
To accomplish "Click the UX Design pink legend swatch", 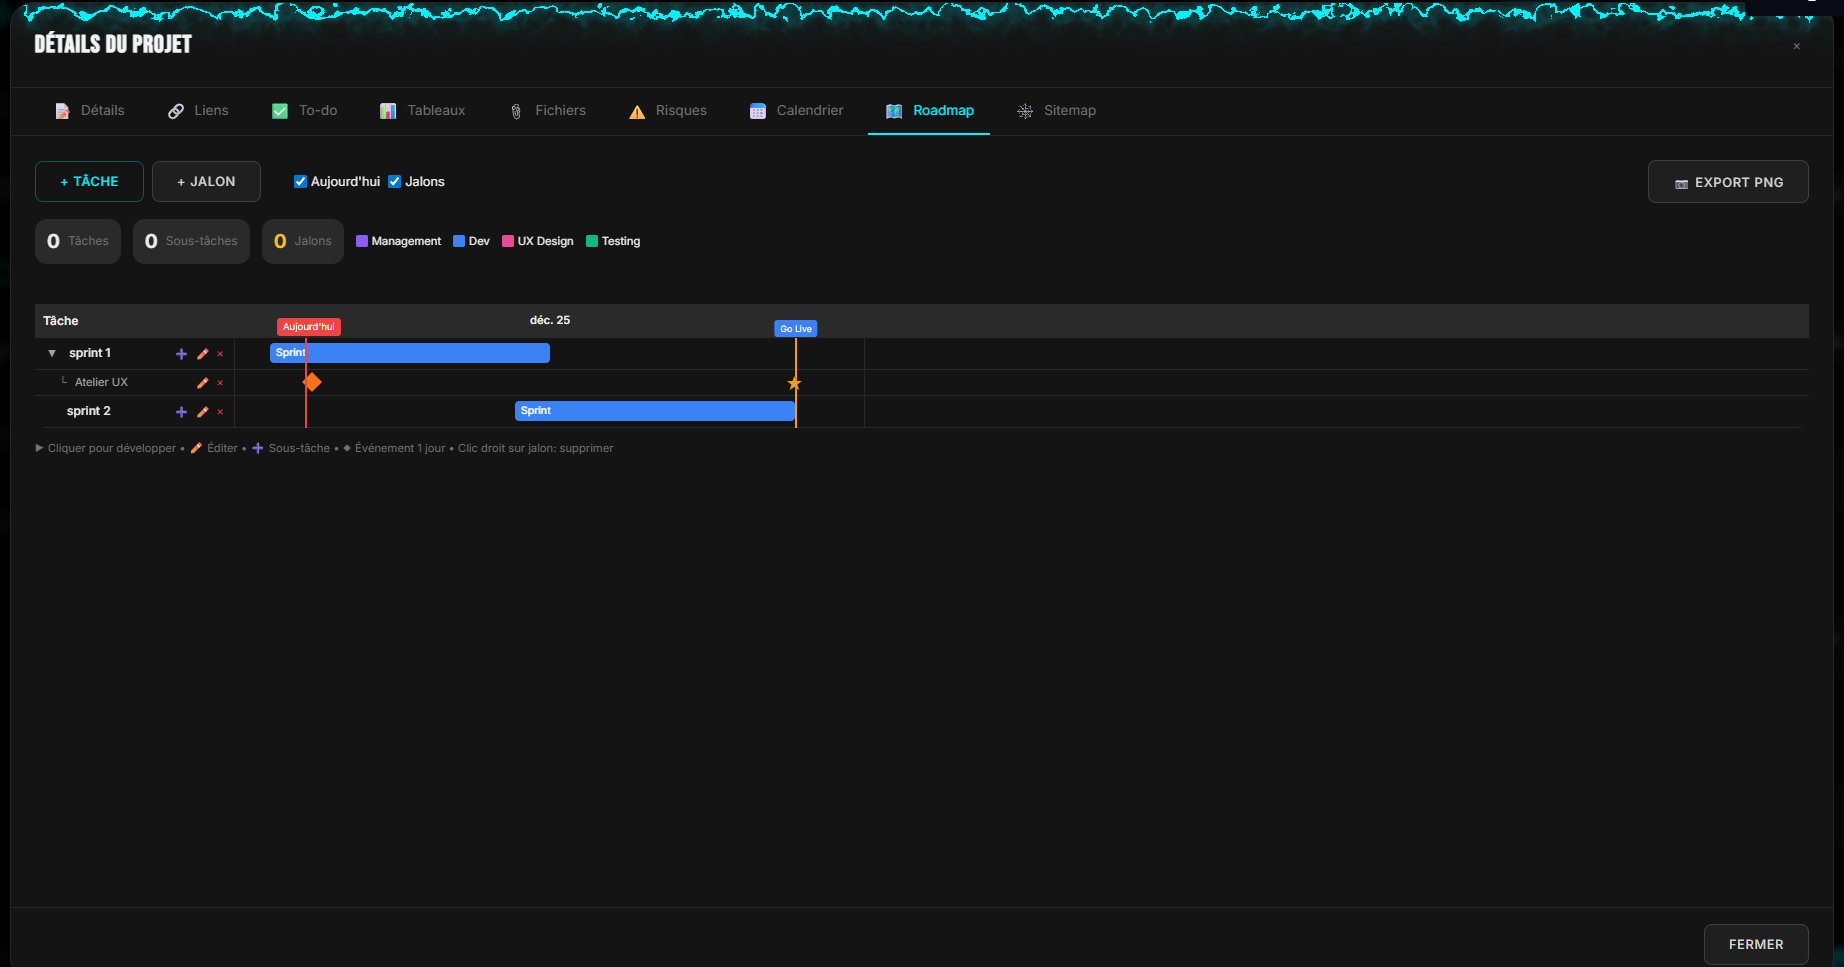I will [x=508, y=241].
